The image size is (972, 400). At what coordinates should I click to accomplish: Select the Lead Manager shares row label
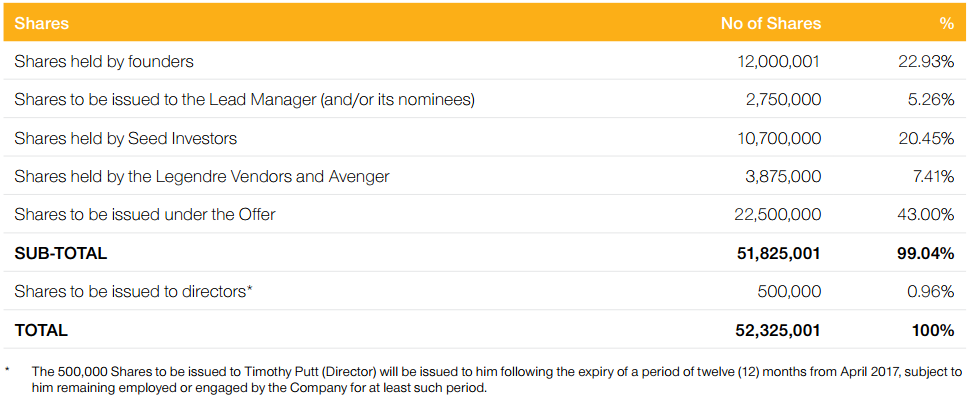pos(244,100)
